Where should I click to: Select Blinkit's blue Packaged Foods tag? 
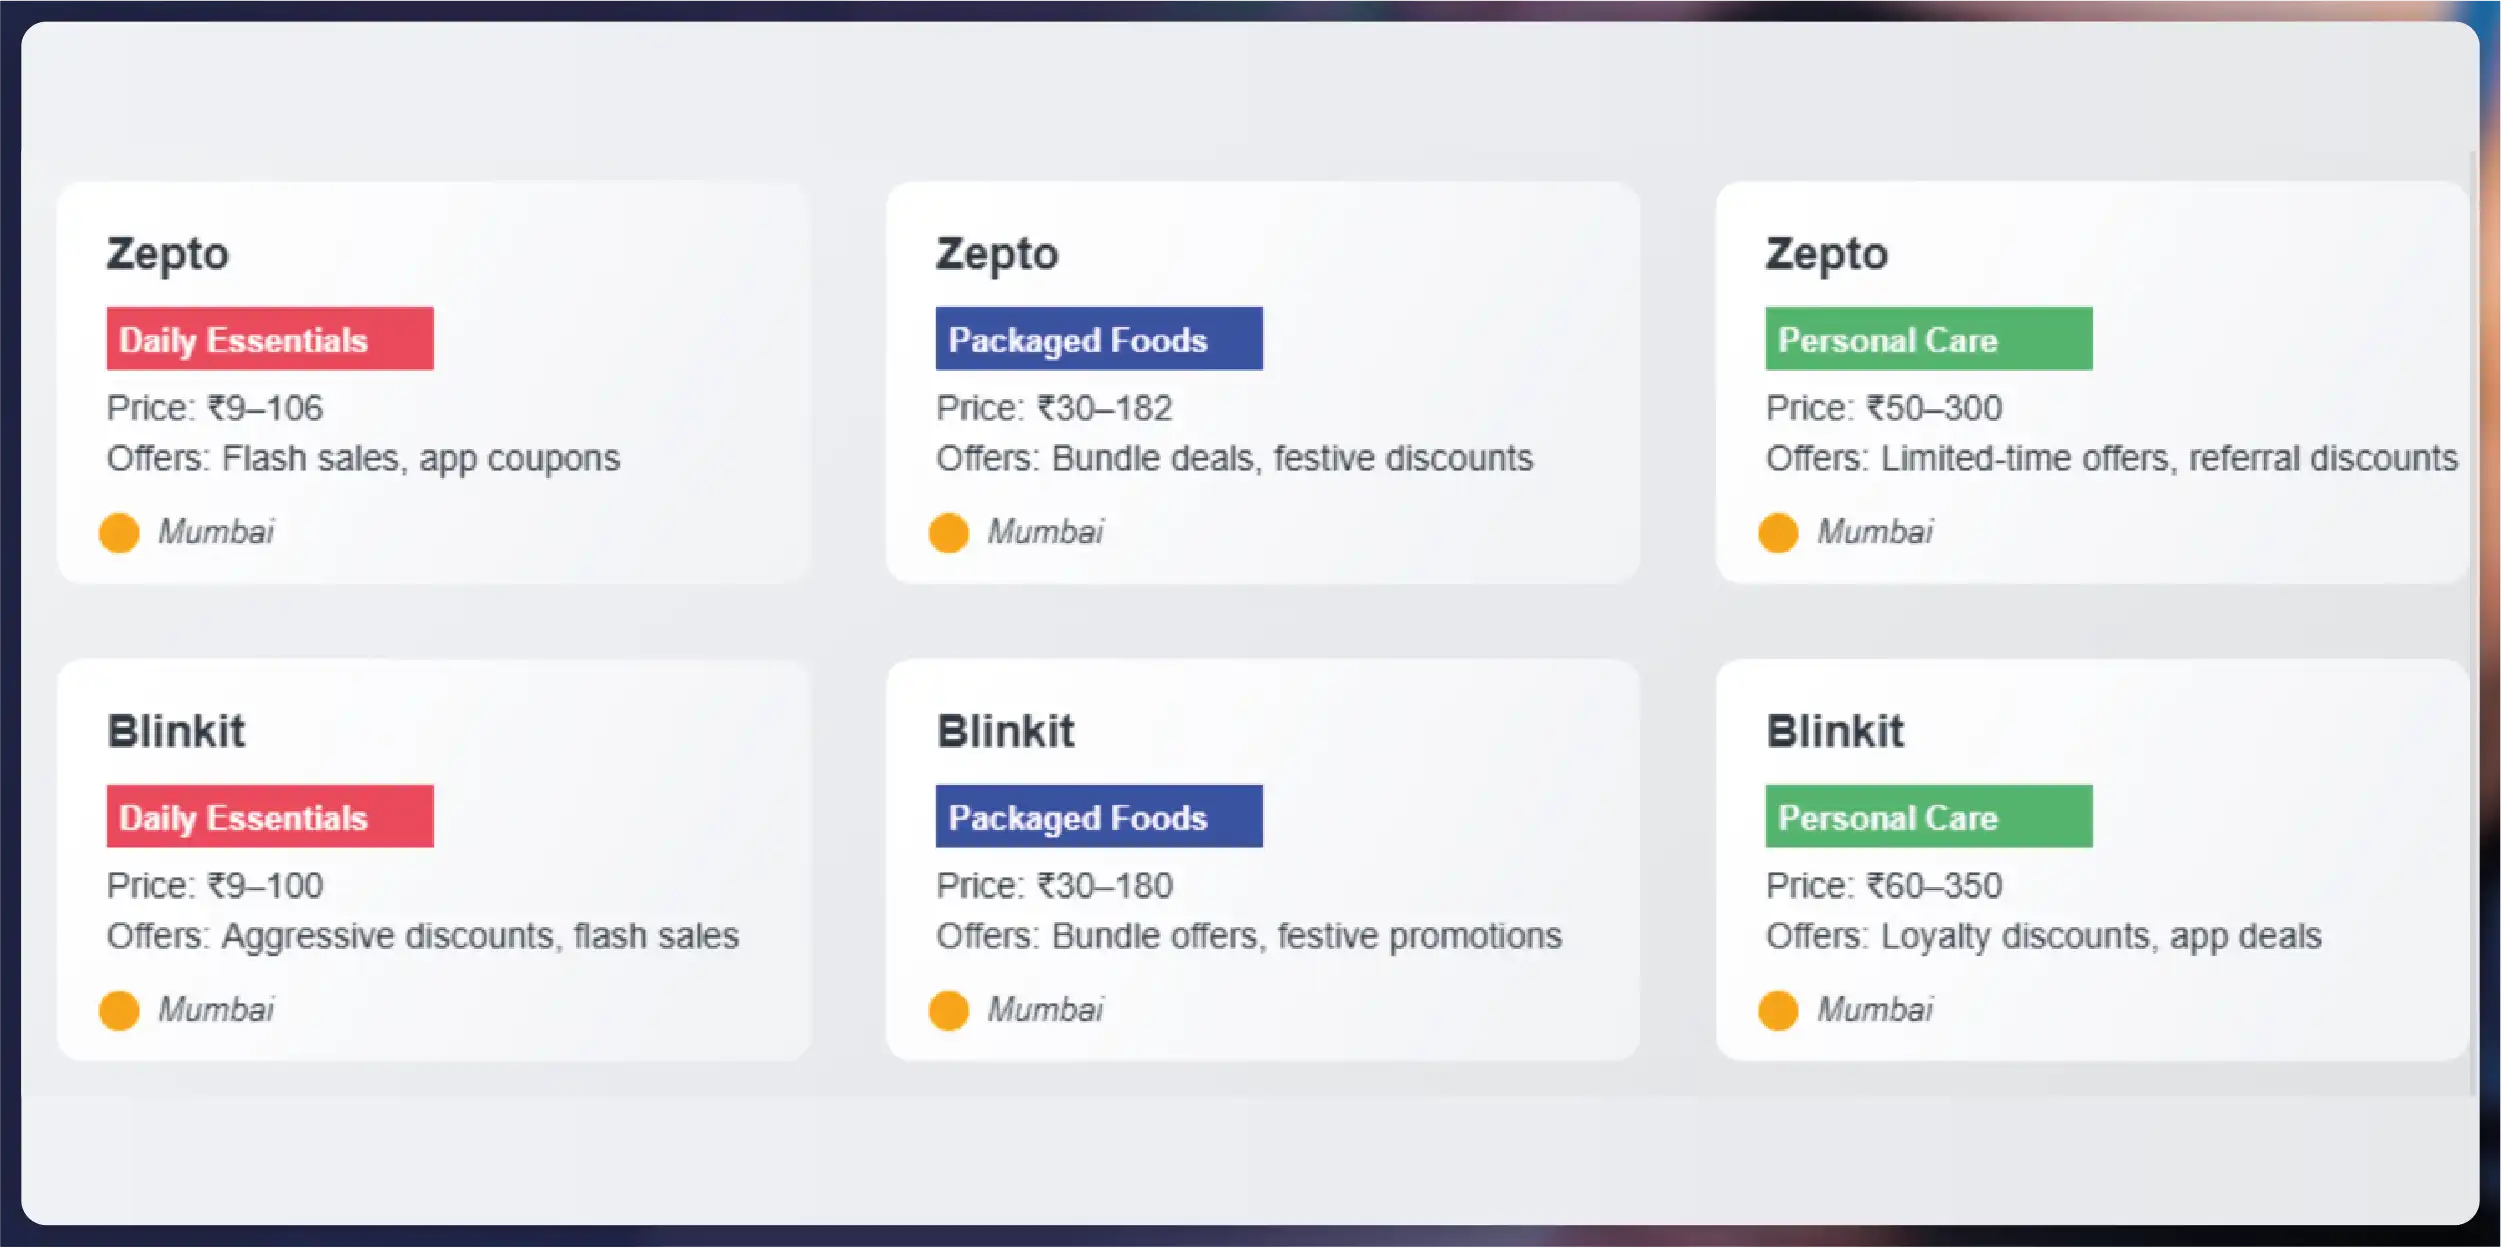1099,817
